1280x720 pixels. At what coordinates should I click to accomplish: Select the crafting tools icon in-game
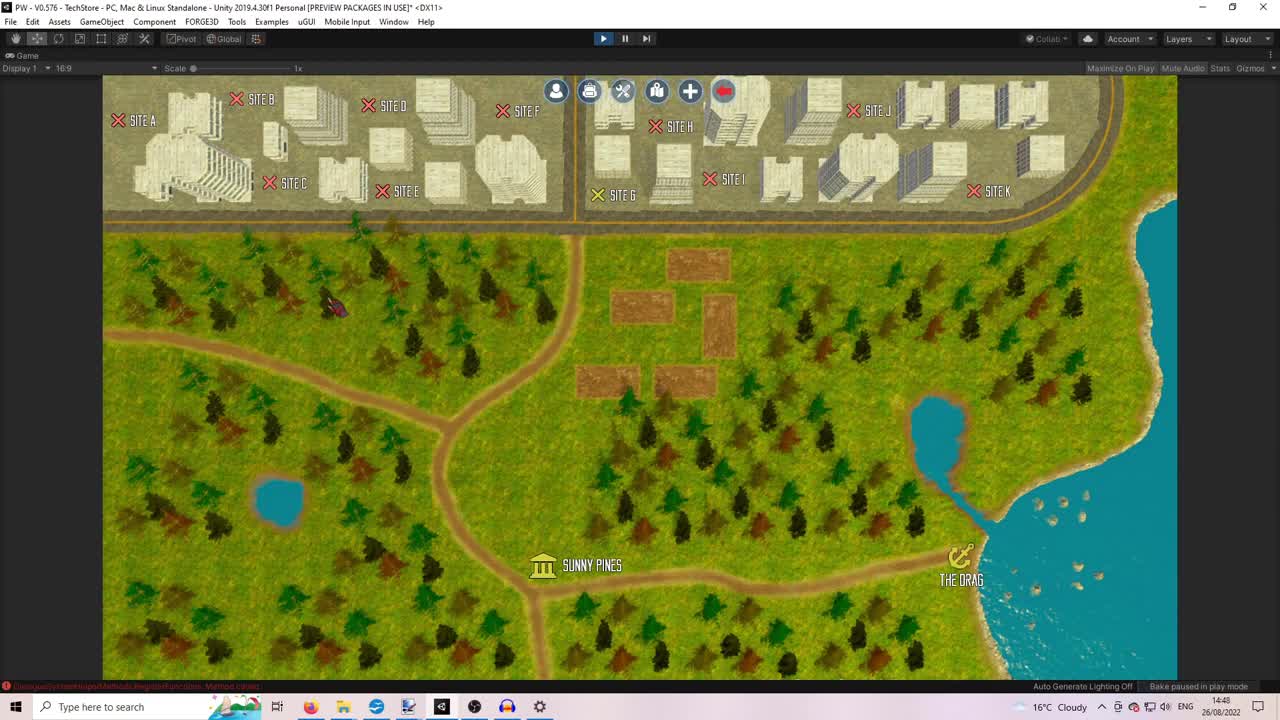pos(623,91)
